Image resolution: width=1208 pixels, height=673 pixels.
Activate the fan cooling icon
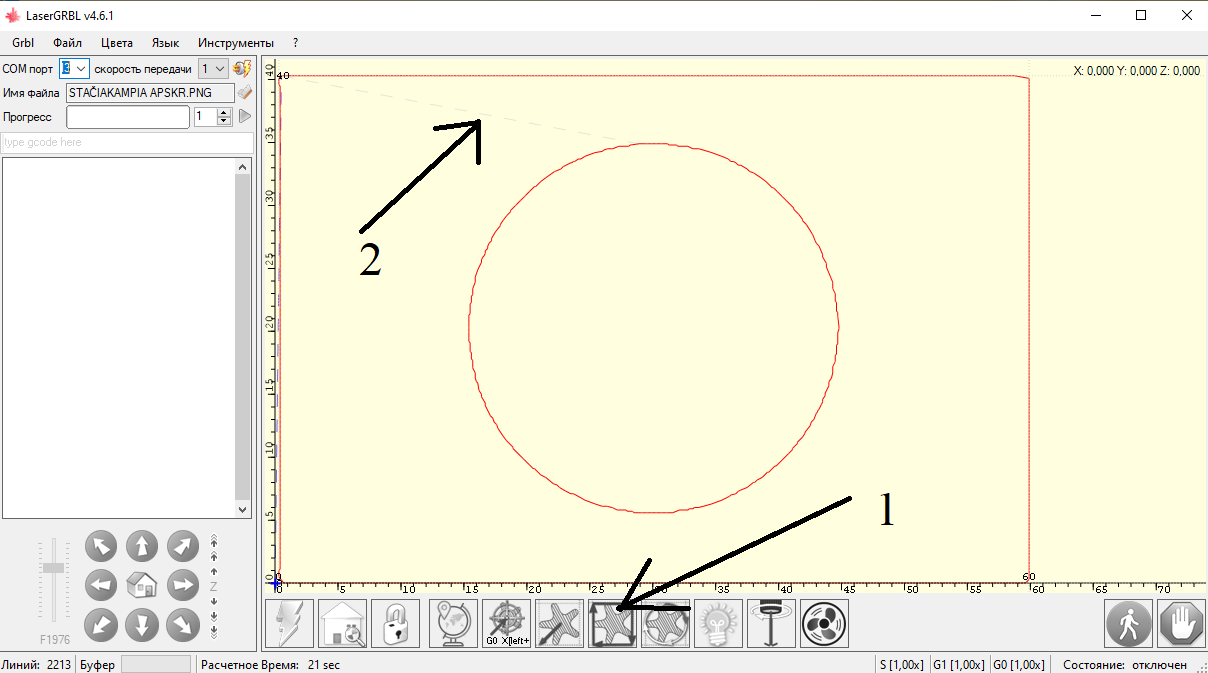pos(824,623)
